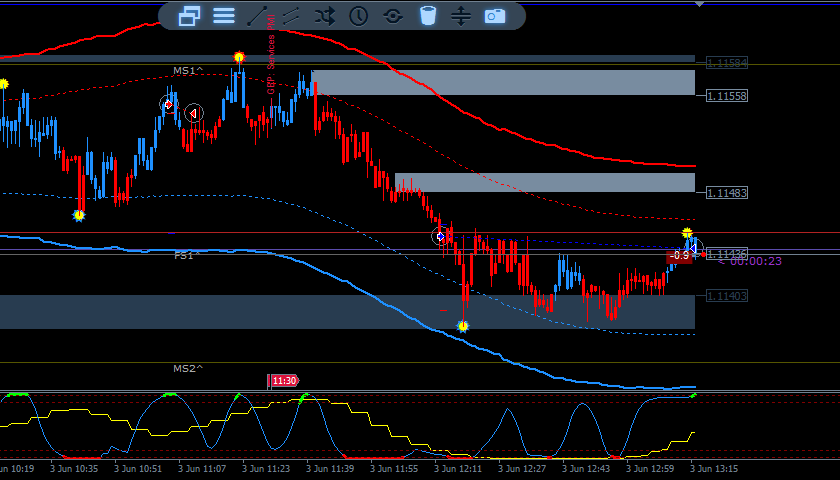This screenshot has width=840, height=480.
Task: Click the red 11:30 event flag
Action: coord(283,381)
